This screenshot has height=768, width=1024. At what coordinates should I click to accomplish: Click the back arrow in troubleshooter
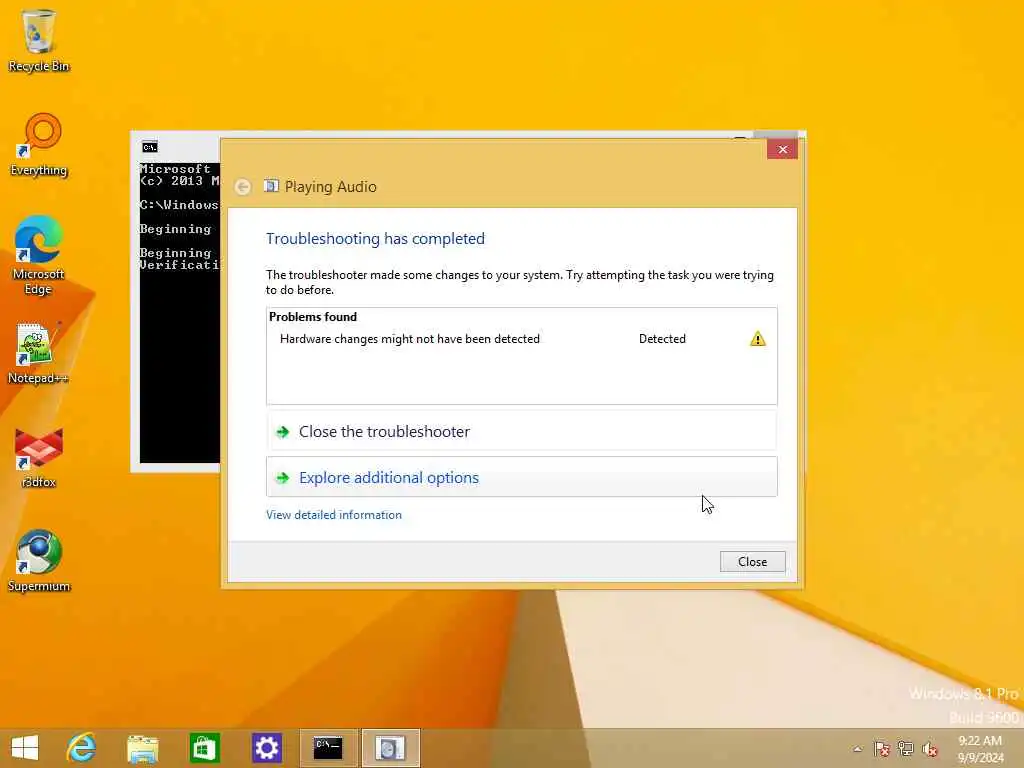coord(242,187)
